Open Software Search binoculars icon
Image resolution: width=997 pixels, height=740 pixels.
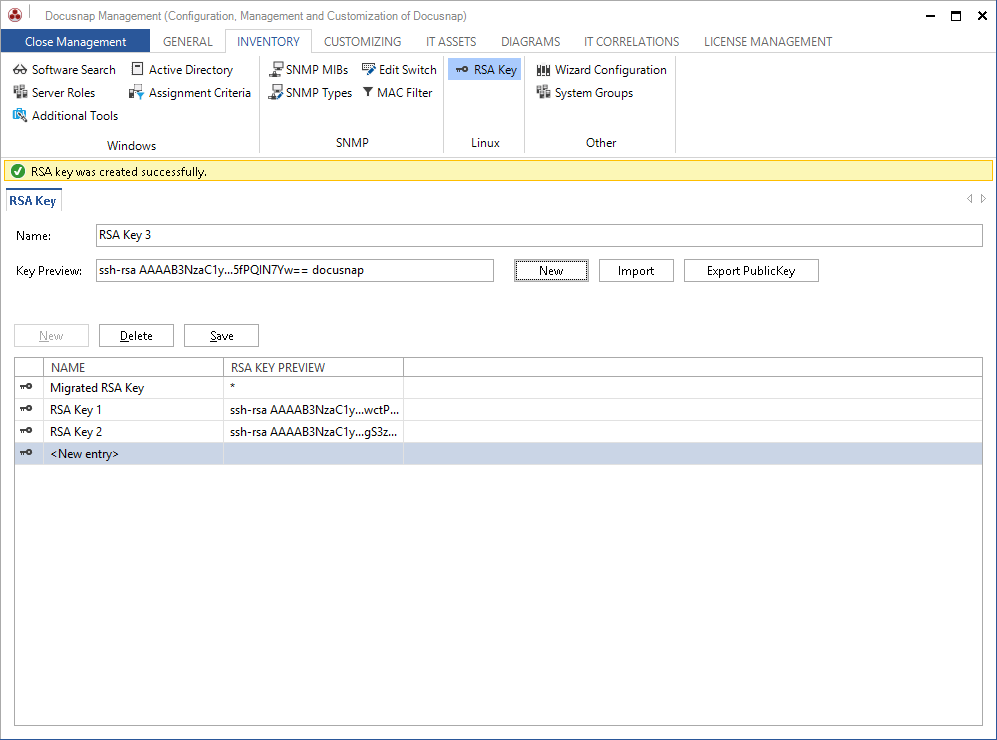20,70
